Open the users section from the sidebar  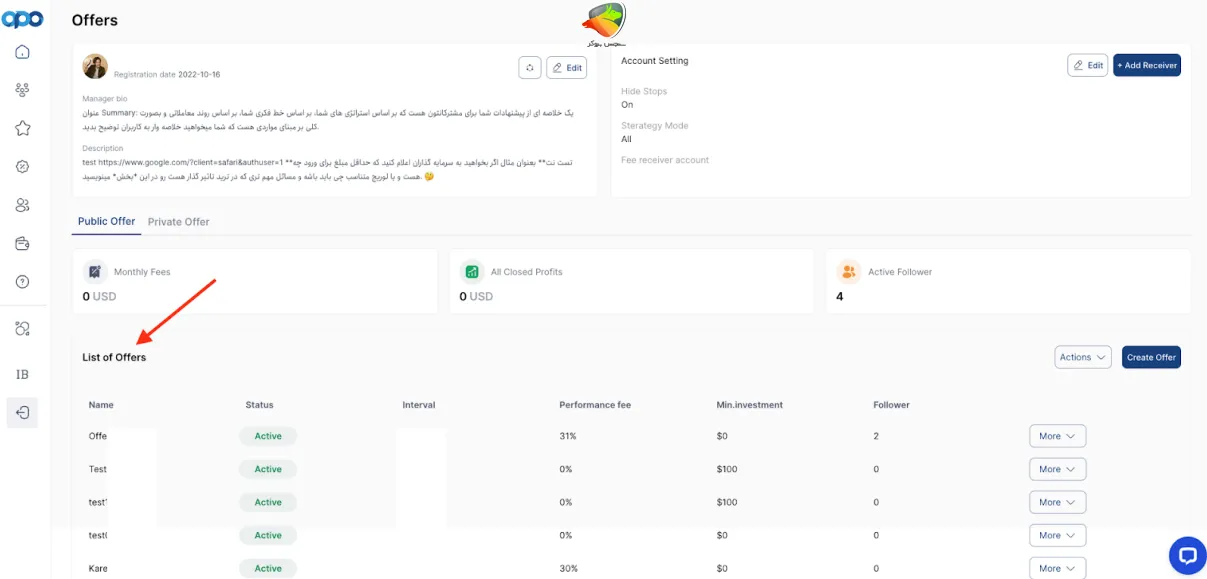(22, 203)
